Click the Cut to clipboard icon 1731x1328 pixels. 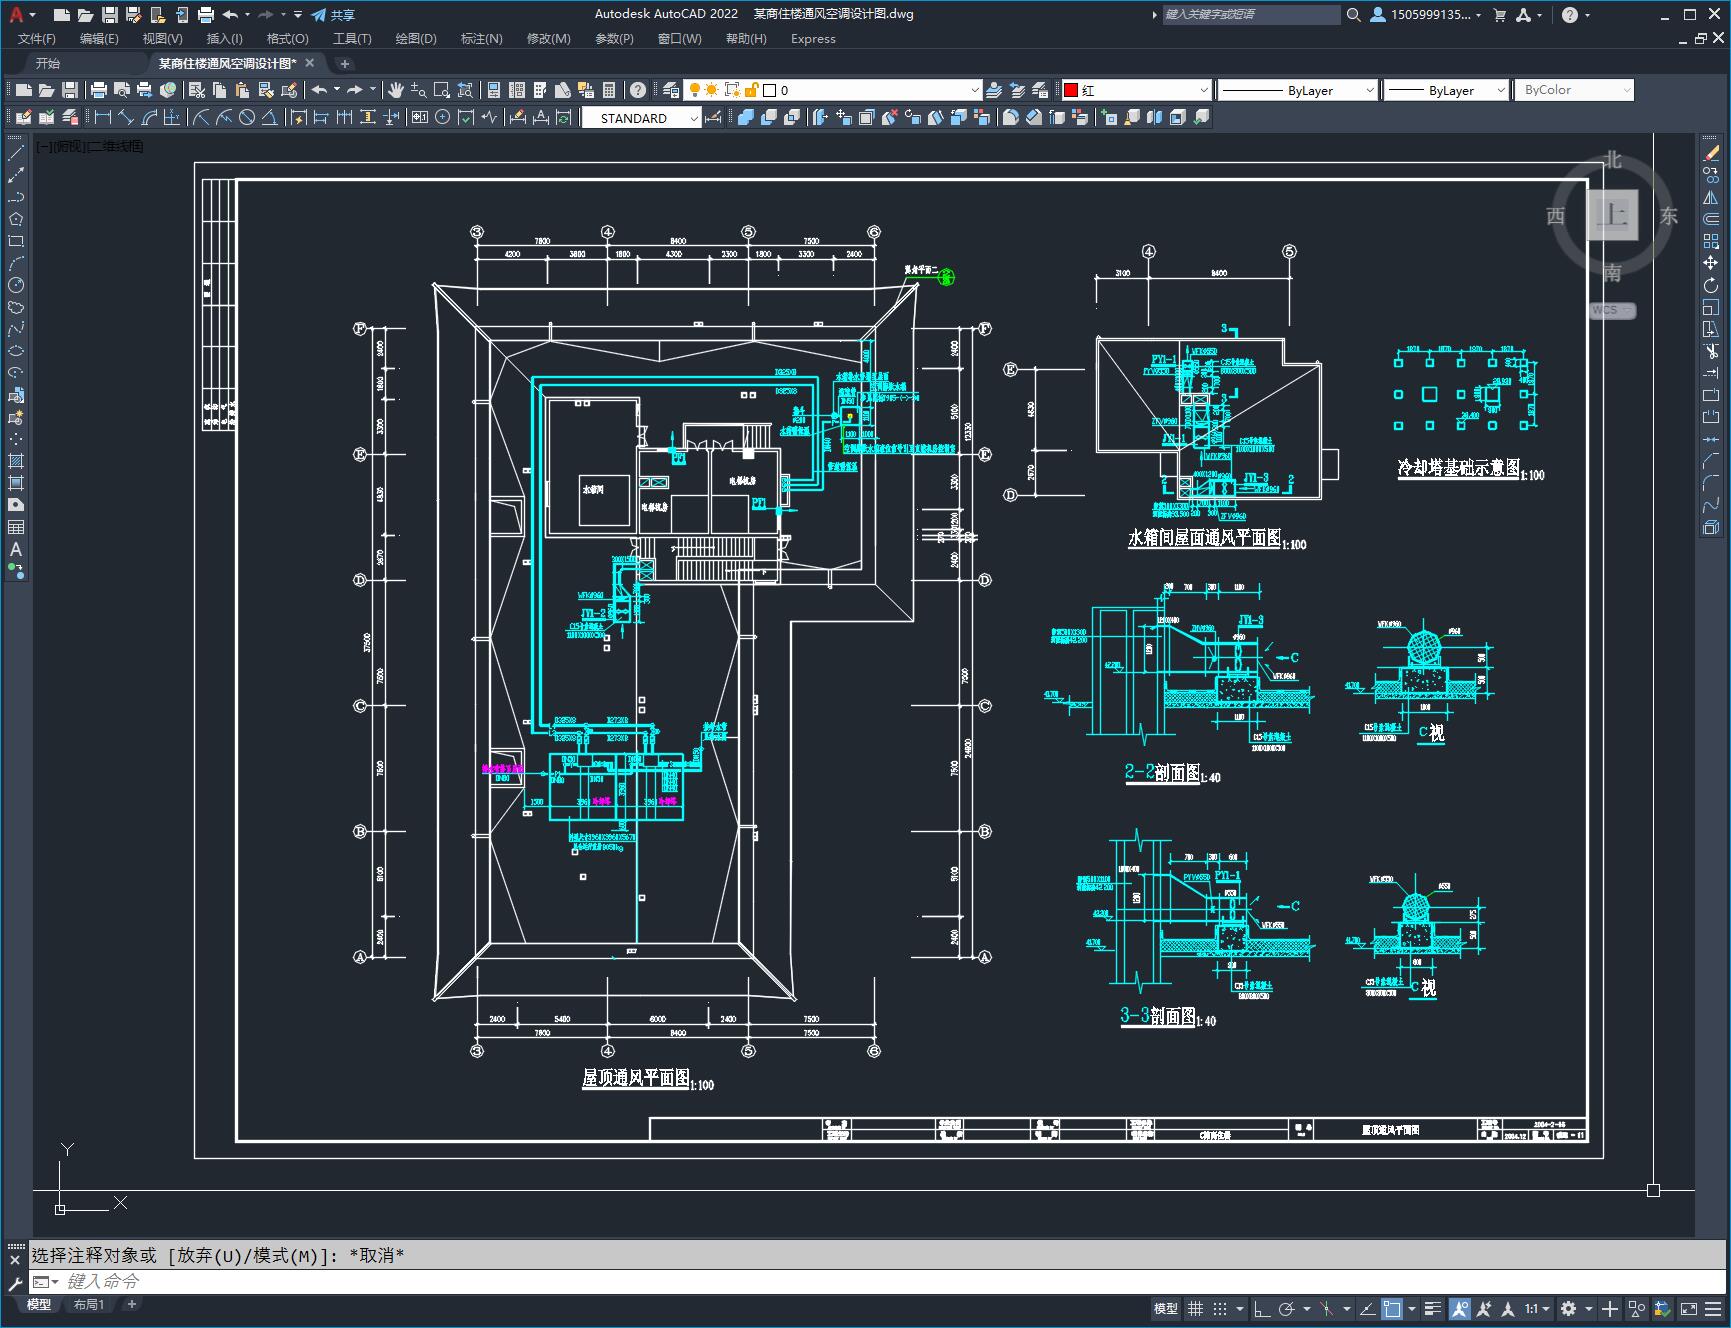pyautogui.click(x=197, y=90)
